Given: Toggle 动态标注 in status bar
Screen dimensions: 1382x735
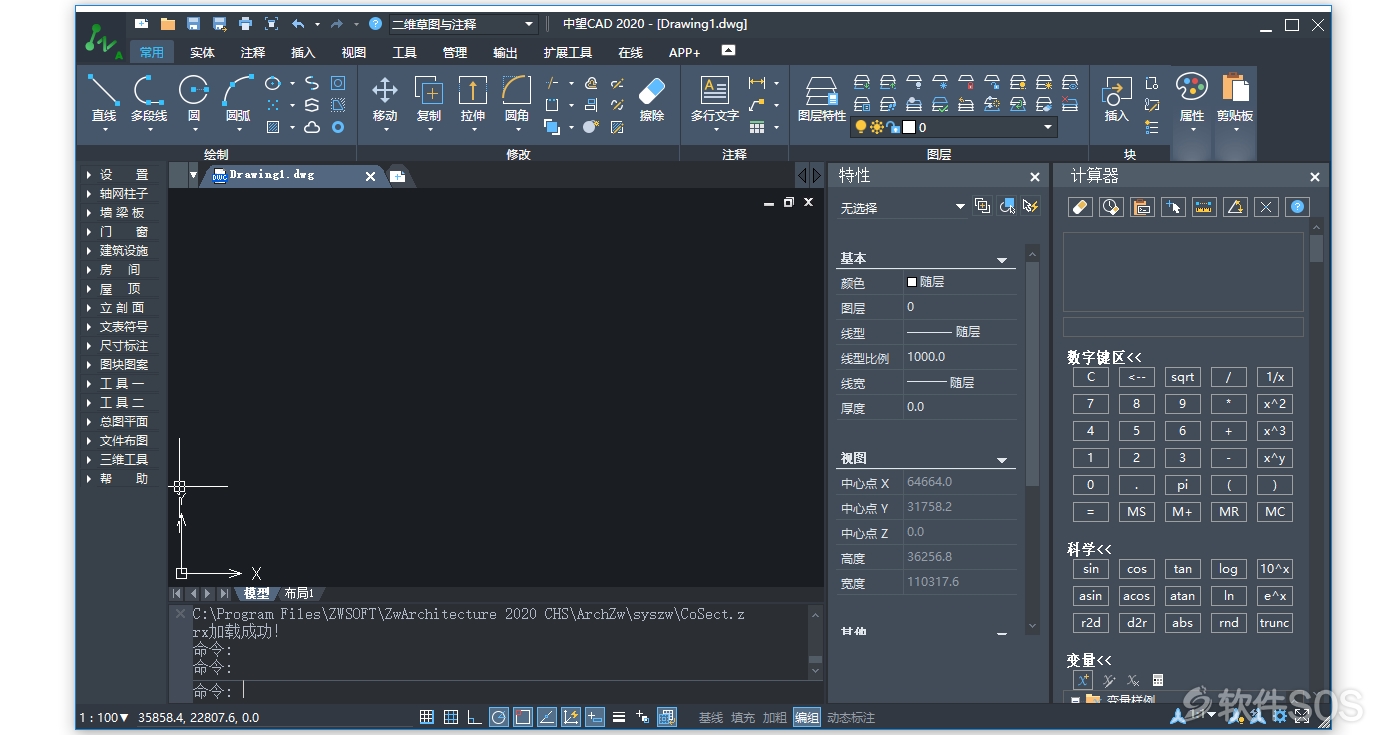Looking at the screenshot, I should 851,717.
